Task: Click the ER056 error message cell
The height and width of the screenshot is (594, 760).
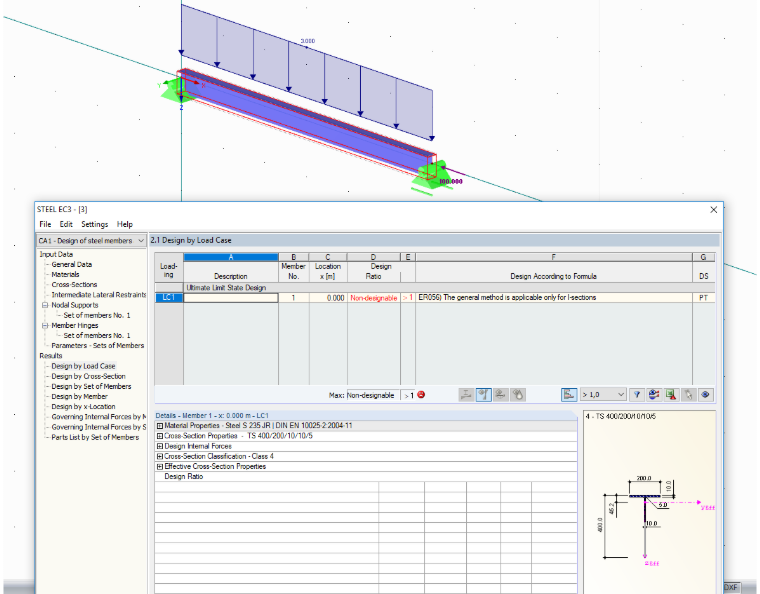Action: tap(554, 297)
